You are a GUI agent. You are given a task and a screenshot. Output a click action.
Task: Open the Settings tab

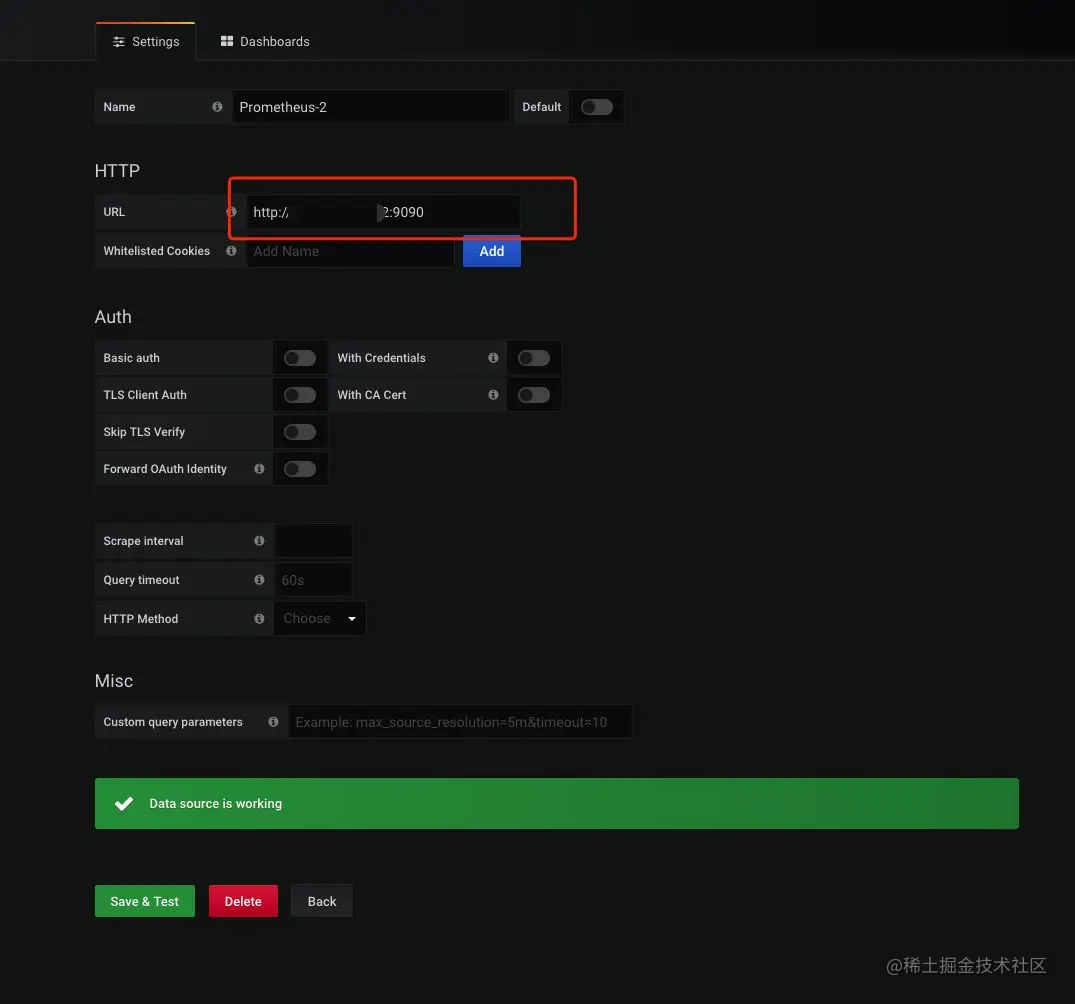[x=145, y=42]
